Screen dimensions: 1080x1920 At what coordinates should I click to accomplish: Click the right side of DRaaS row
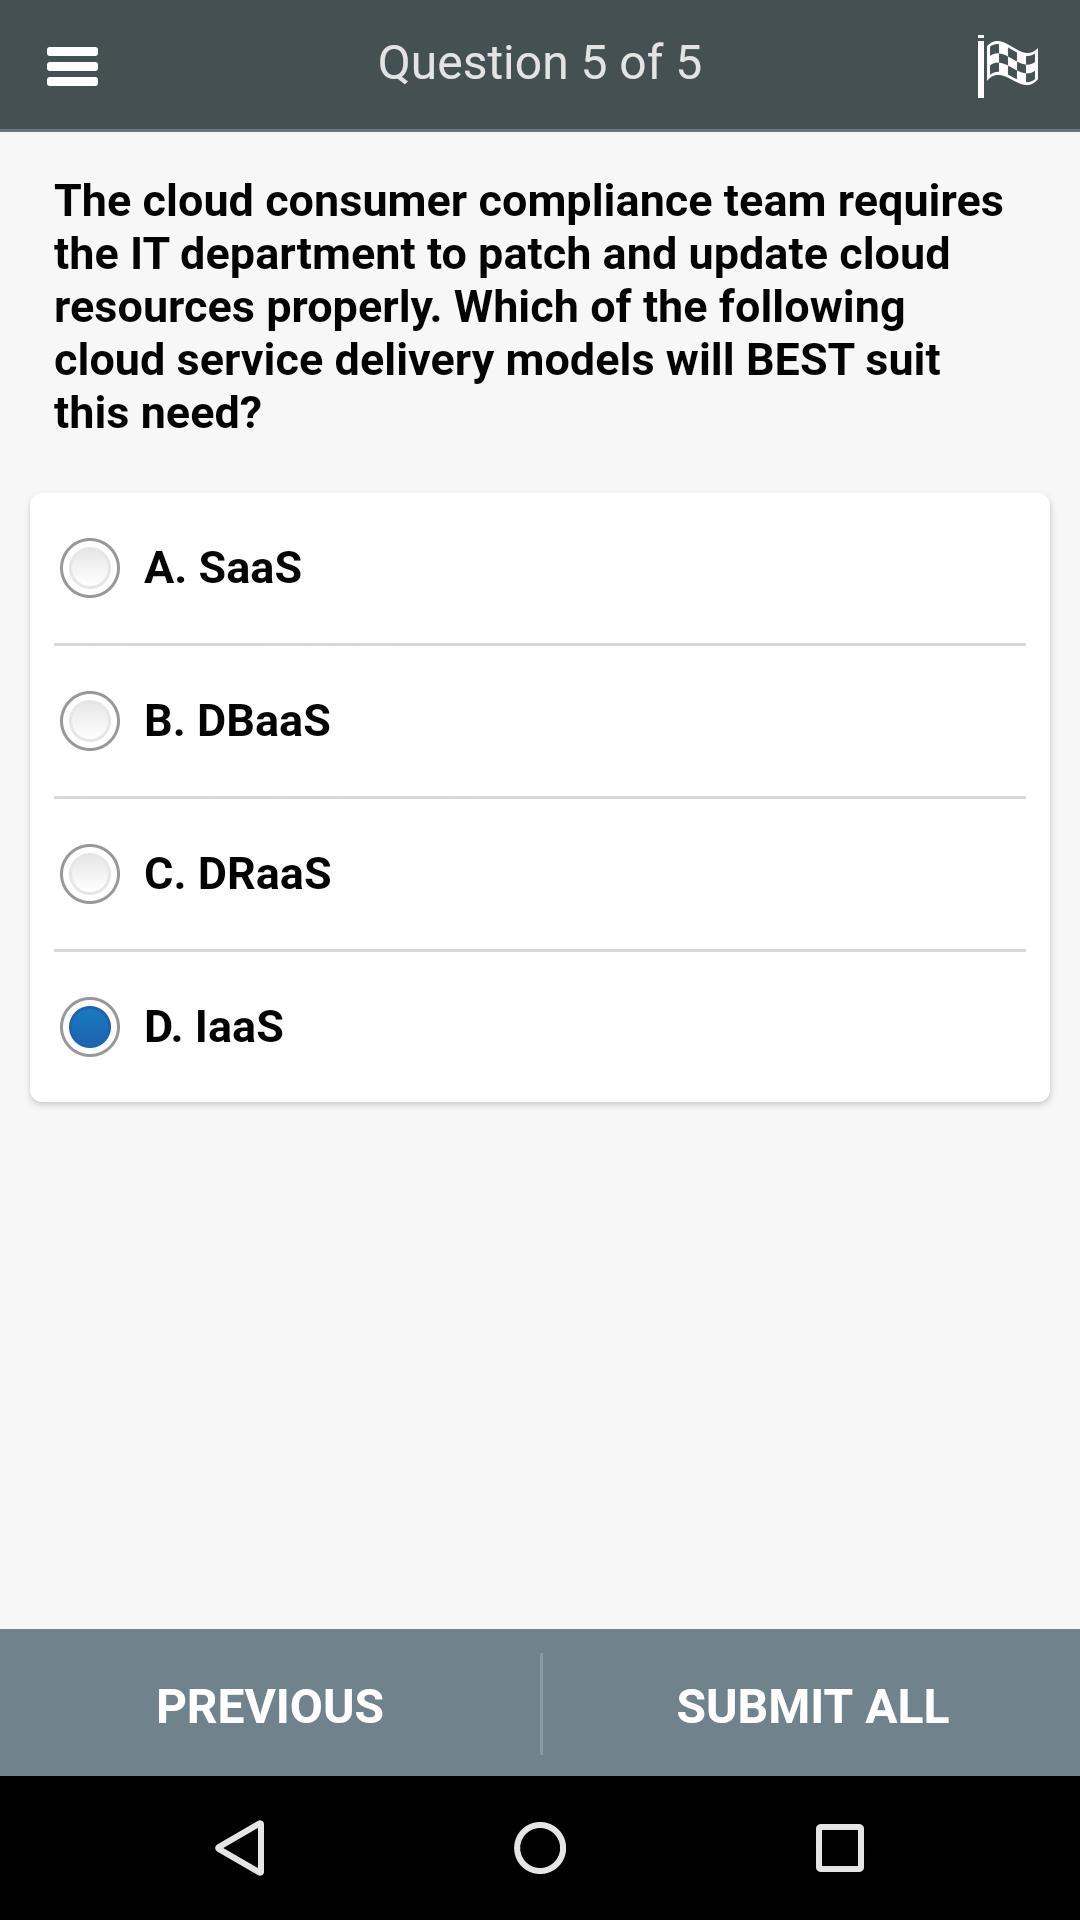pyautogui.click(x=800, y=874)
